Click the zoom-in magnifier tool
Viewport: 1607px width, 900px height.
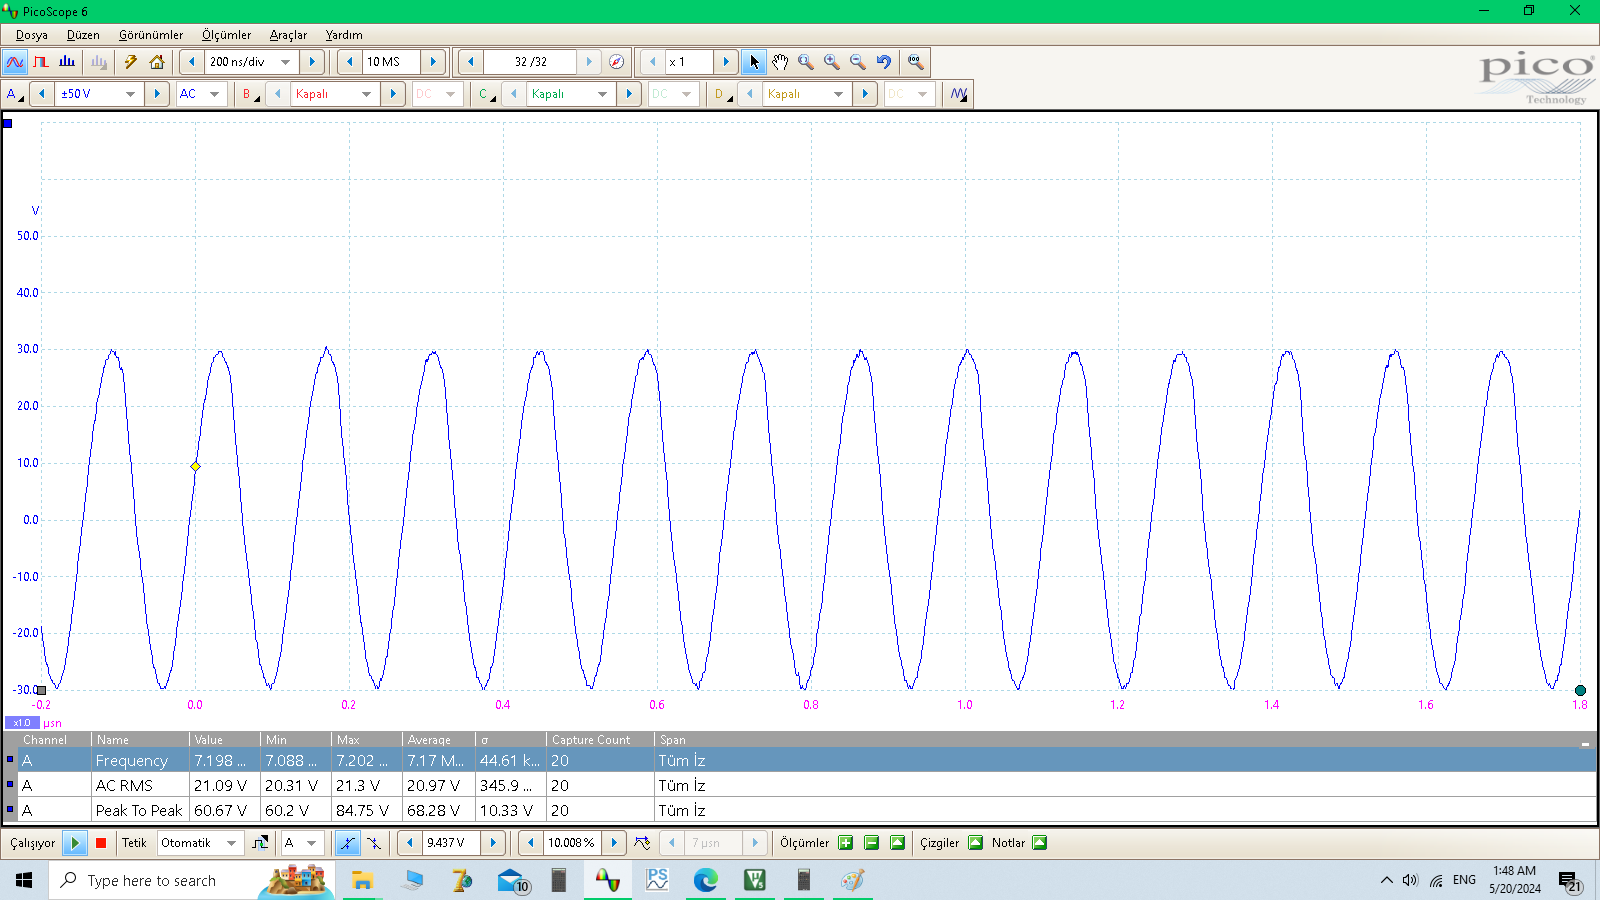[x=832, y=62]
